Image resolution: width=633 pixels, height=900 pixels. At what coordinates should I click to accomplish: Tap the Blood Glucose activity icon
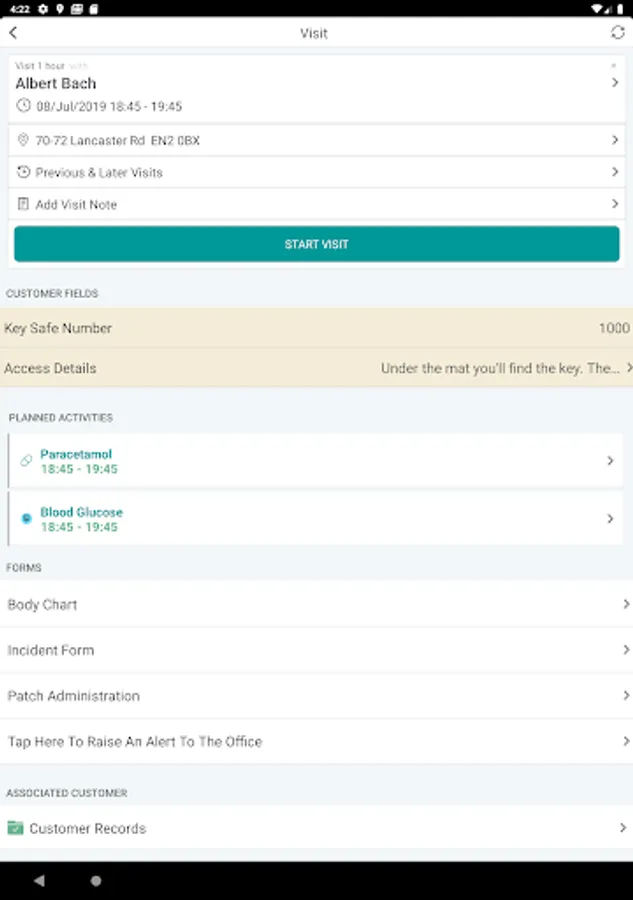[x=27, y=519]
